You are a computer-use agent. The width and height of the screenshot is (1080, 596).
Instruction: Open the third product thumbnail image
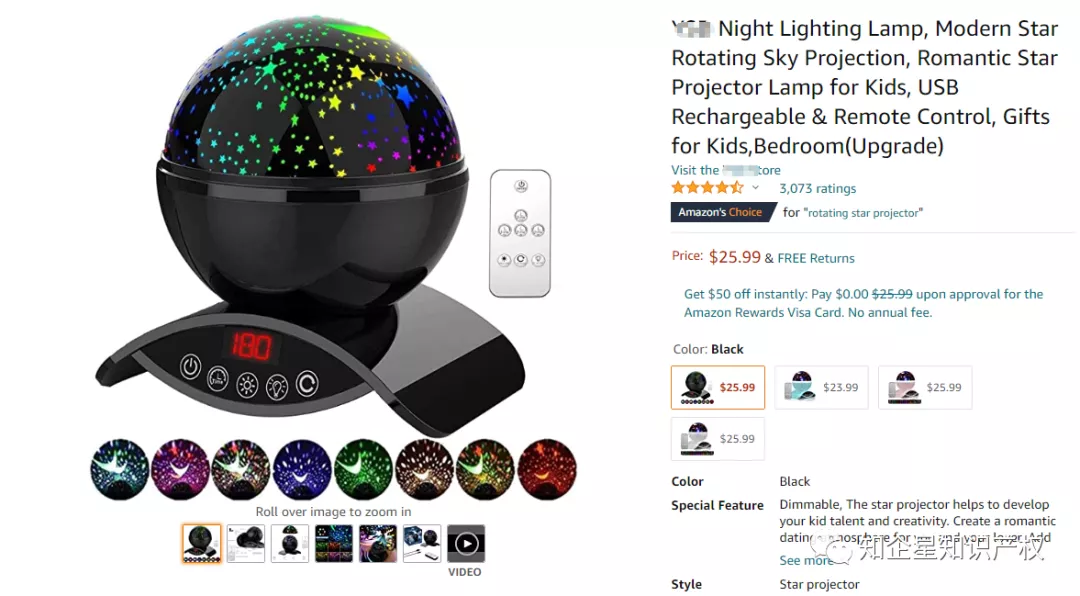pyautogui.click(x=290, y=544)
